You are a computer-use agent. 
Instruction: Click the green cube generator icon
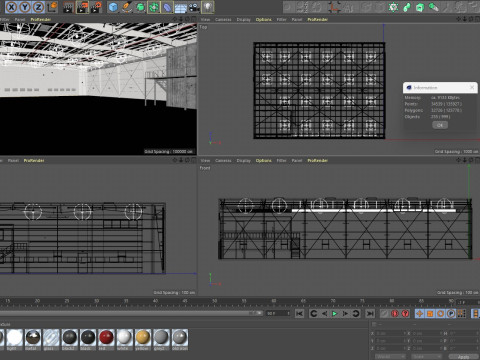tap(420, 7)
